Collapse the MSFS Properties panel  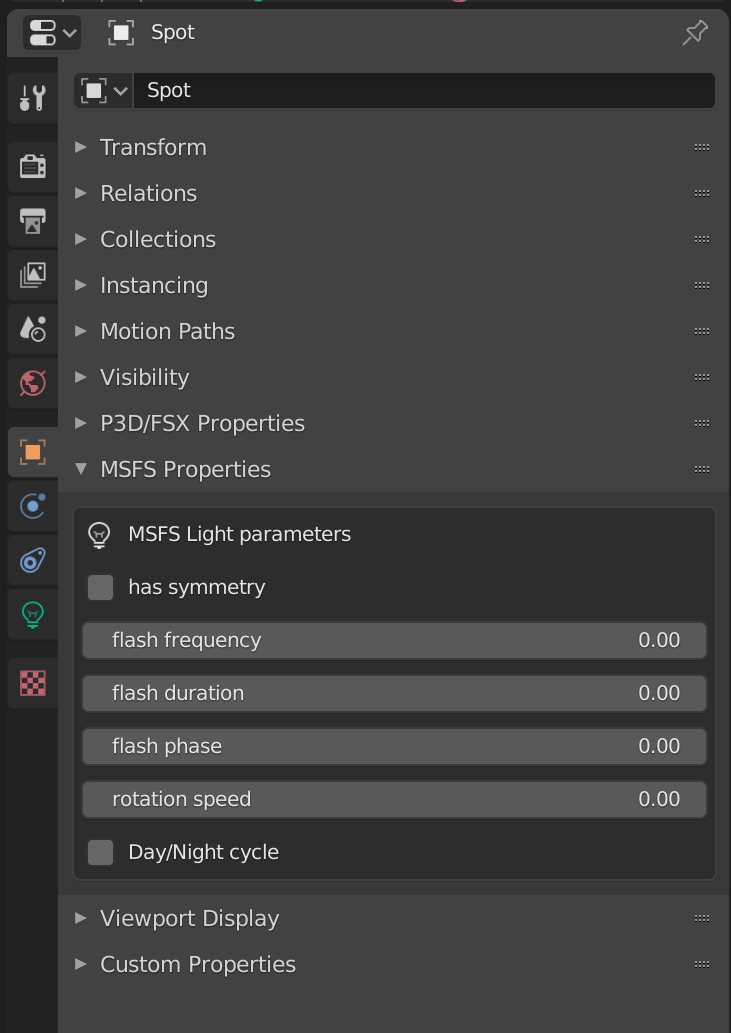[x=185, y=469]
